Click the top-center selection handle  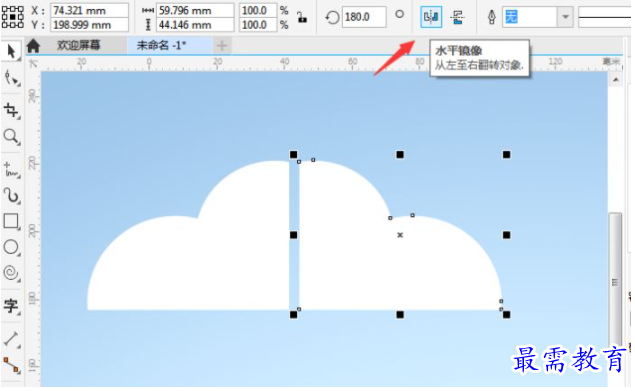[400, 154]
